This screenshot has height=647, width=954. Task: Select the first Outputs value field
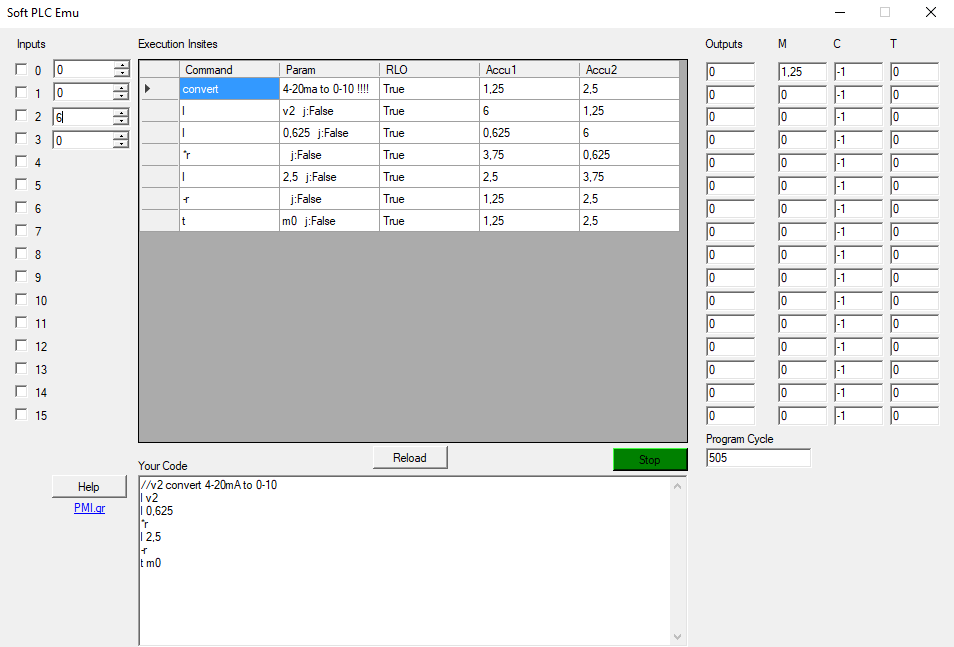pos(729,71)
